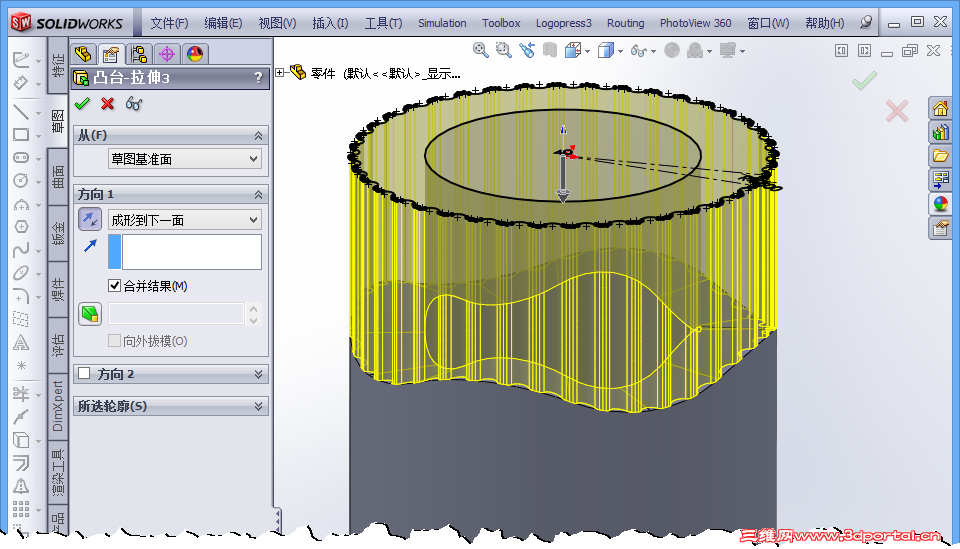960x549 pixels.
Task: Select the sketch Point tool
Action: coord(21,366)
